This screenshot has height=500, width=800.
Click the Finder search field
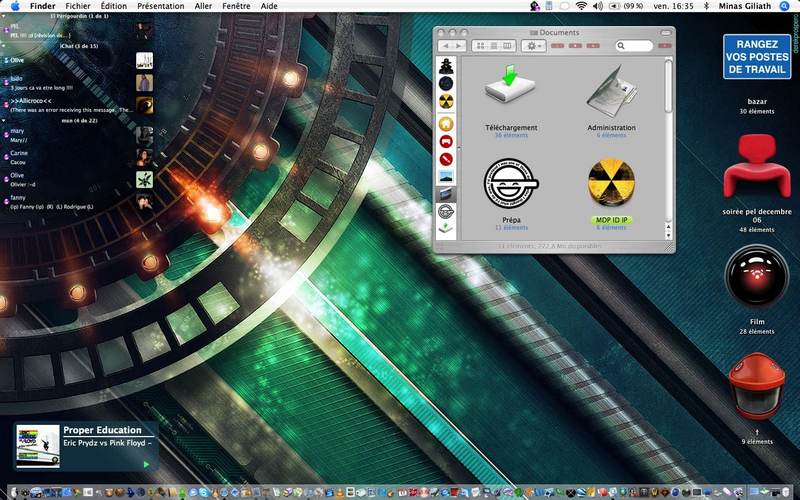(x=634, y=46)
